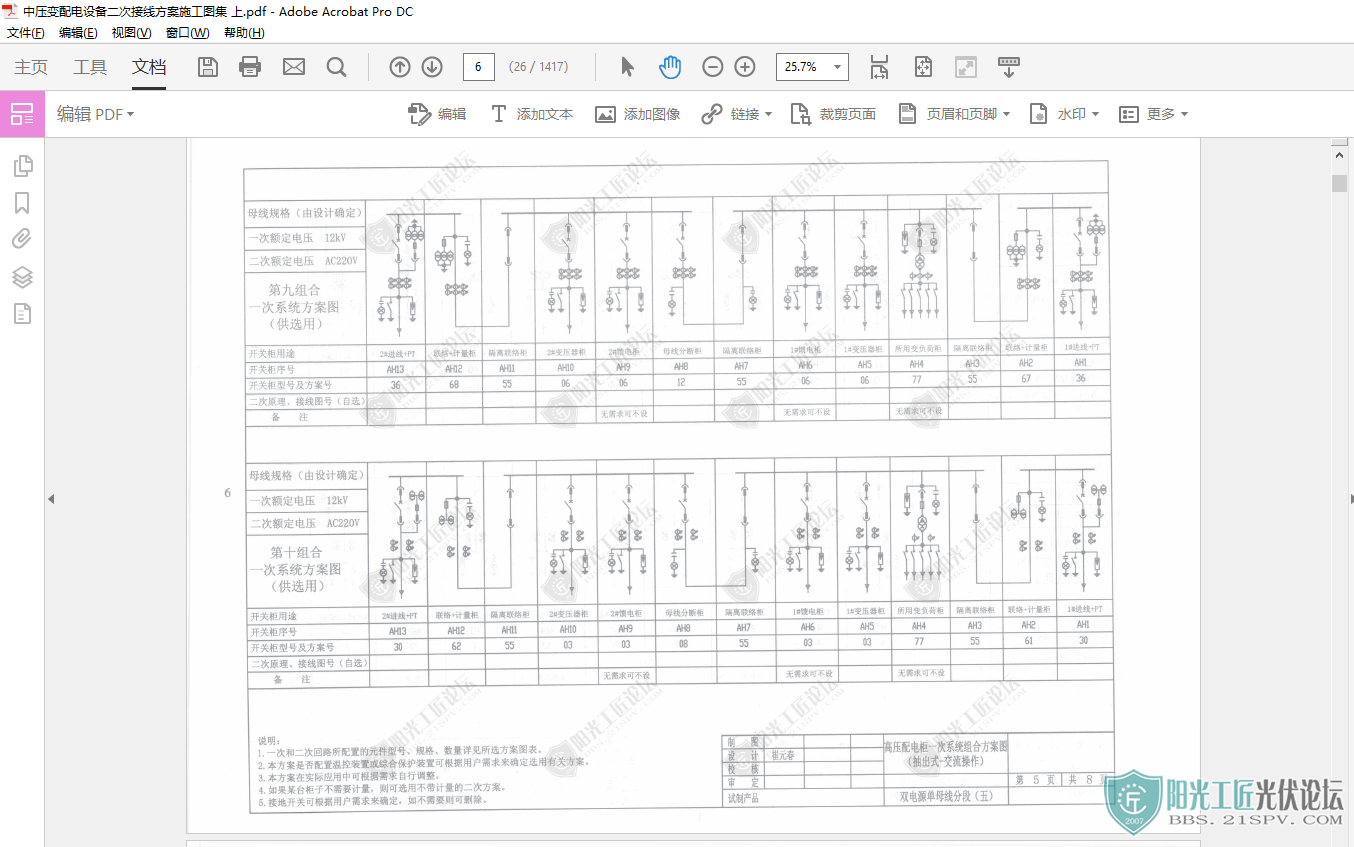Click 第九组合 heading in the drawing

[295, 290]
